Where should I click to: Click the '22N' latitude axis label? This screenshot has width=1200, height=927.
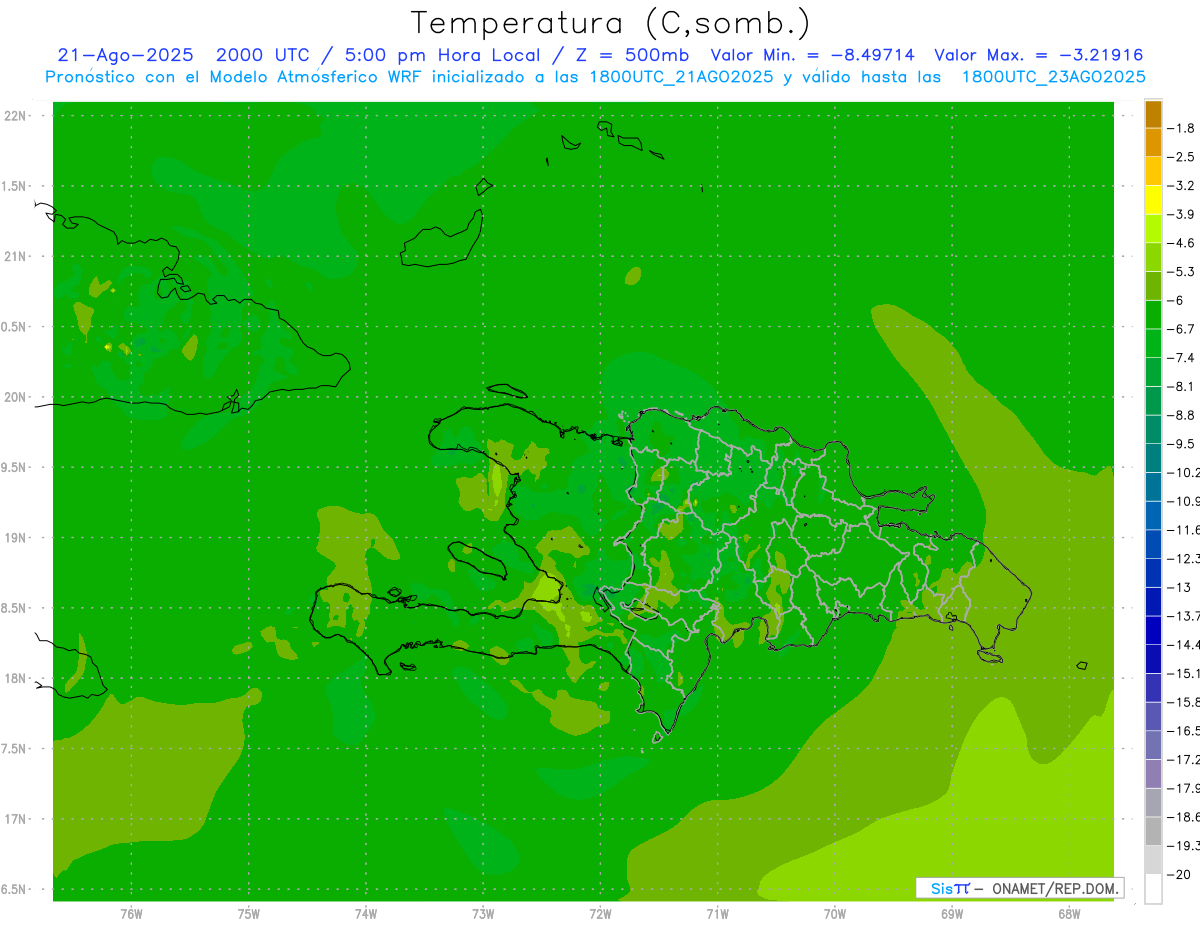click(x=15, y=115)
